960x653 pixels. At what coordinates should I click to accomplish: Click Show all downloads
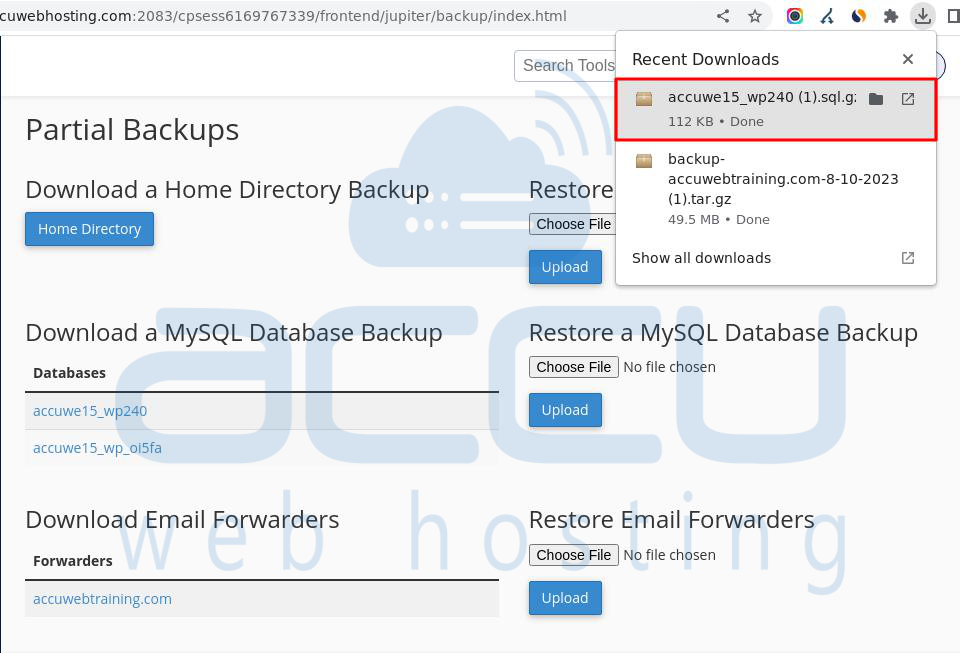701,258
